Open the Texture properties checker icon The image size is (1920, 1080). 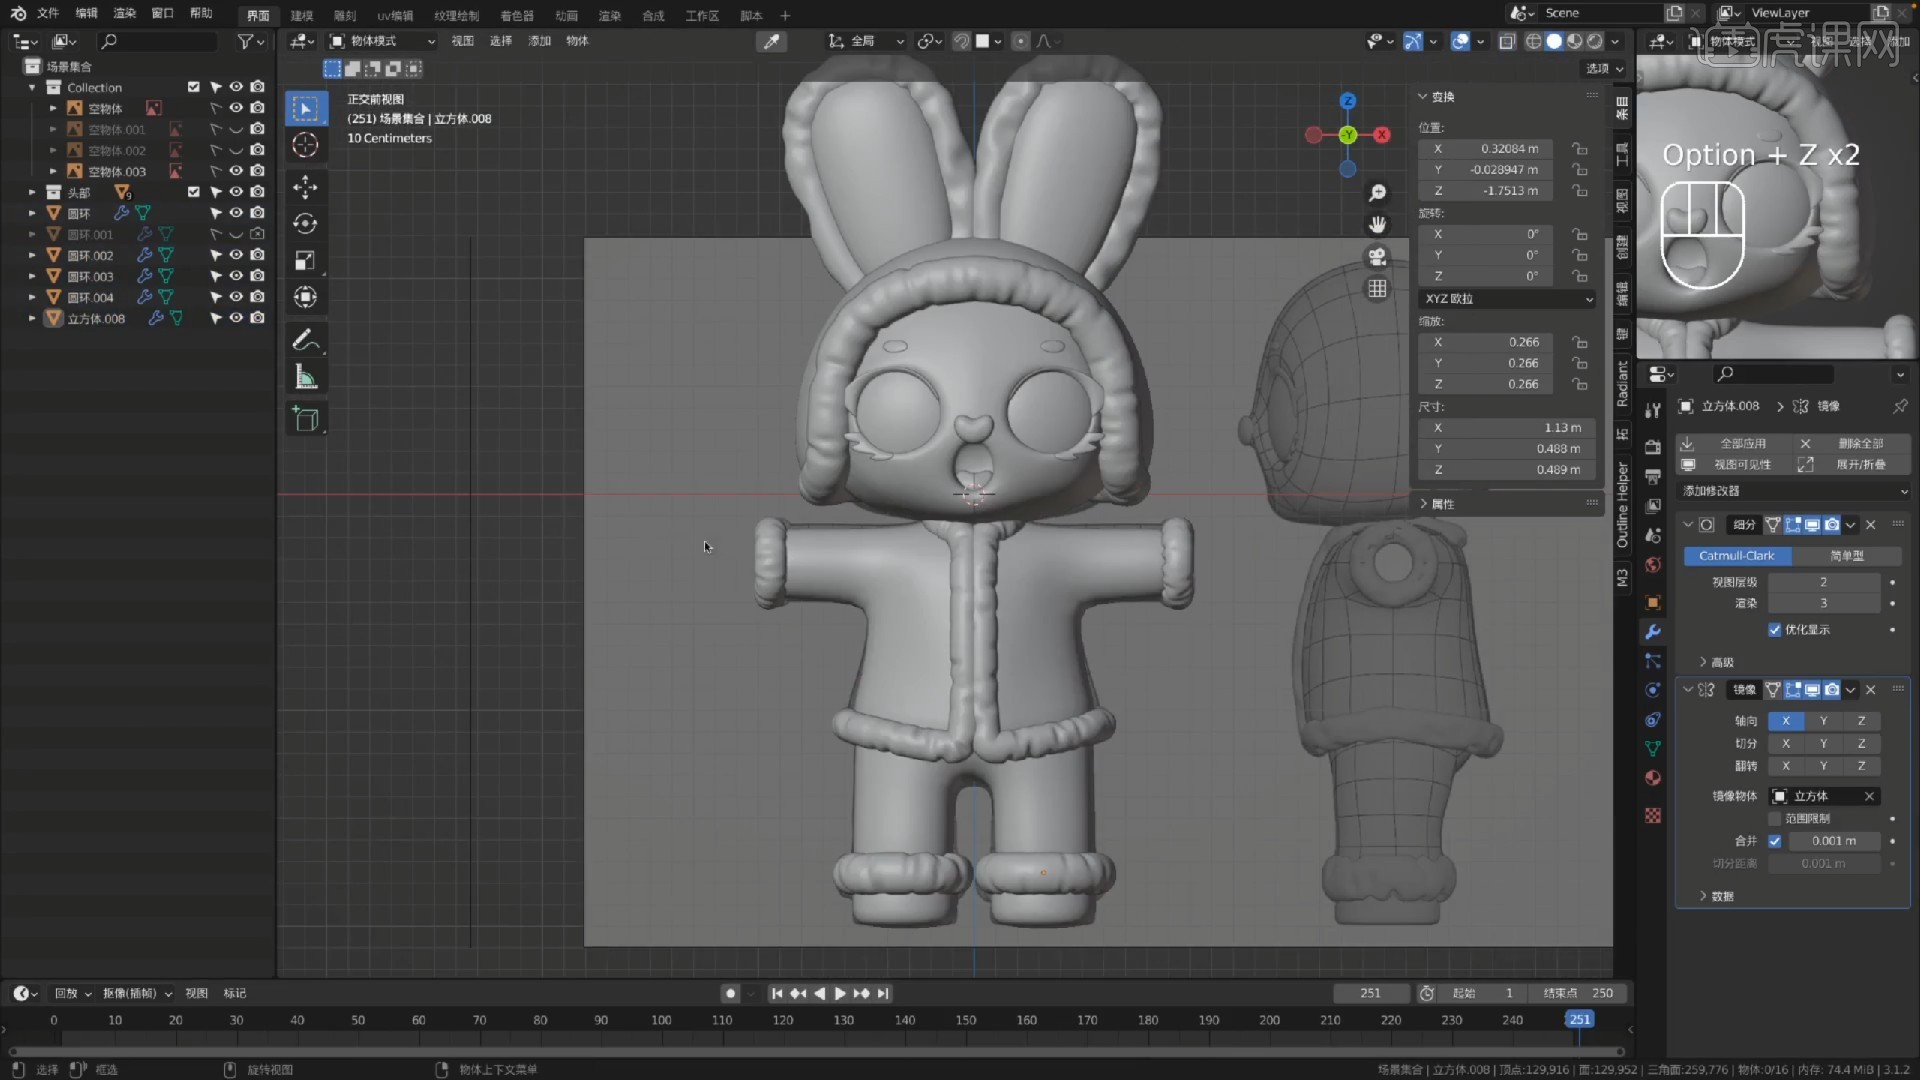click(1653, 816)
